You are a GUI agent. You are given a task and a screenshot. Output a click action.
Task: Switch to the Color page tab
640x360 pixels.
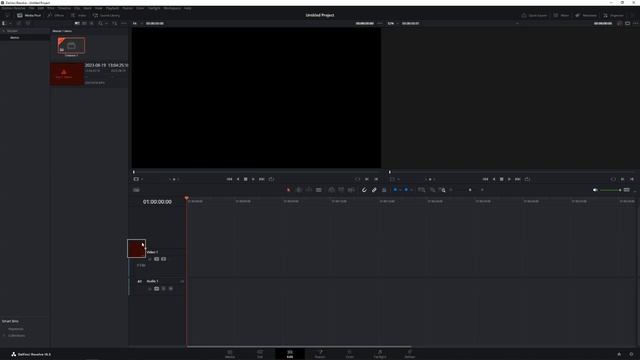(x=350, y=354)
